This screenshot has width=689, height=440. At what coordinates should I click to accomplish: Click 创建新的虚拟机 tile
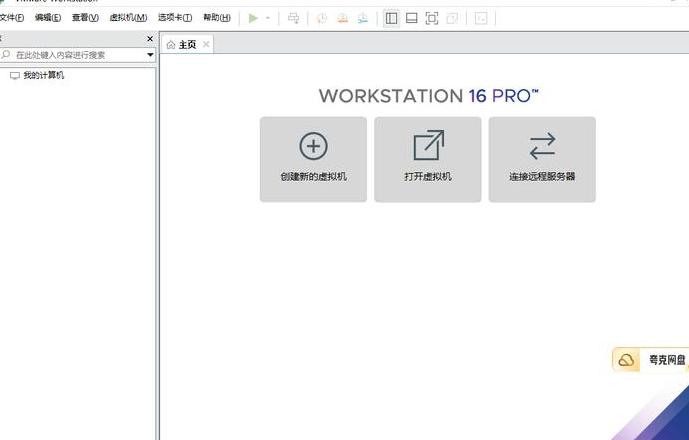(313, 160)
